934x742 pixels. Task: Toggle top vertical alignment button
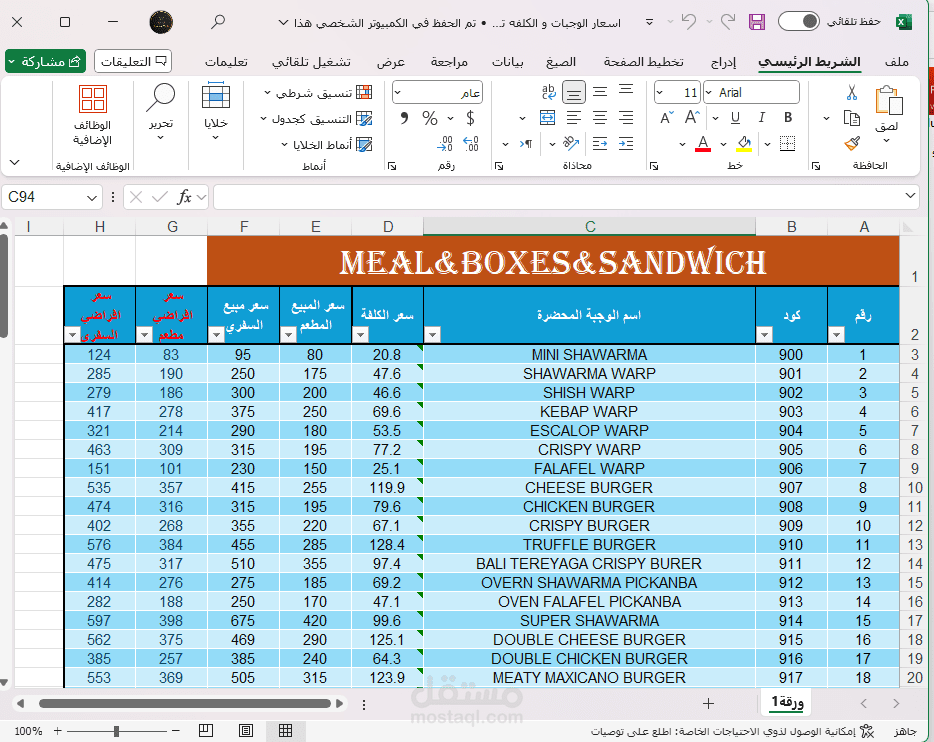click(x=626, y=91)
